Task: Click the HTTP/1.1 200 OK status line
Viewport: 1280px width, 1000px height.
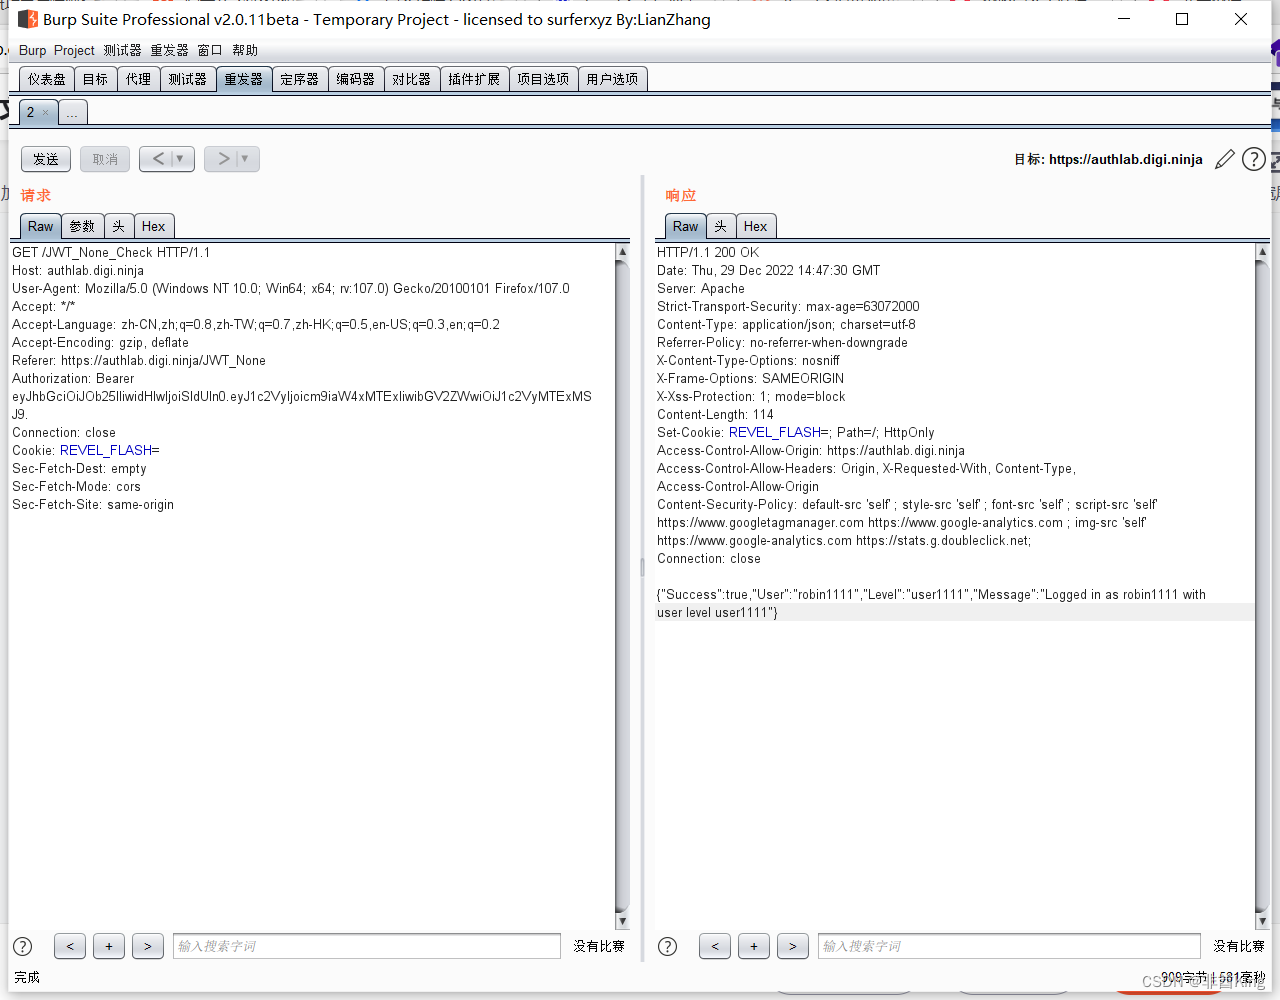Action: tap(708, 253)
